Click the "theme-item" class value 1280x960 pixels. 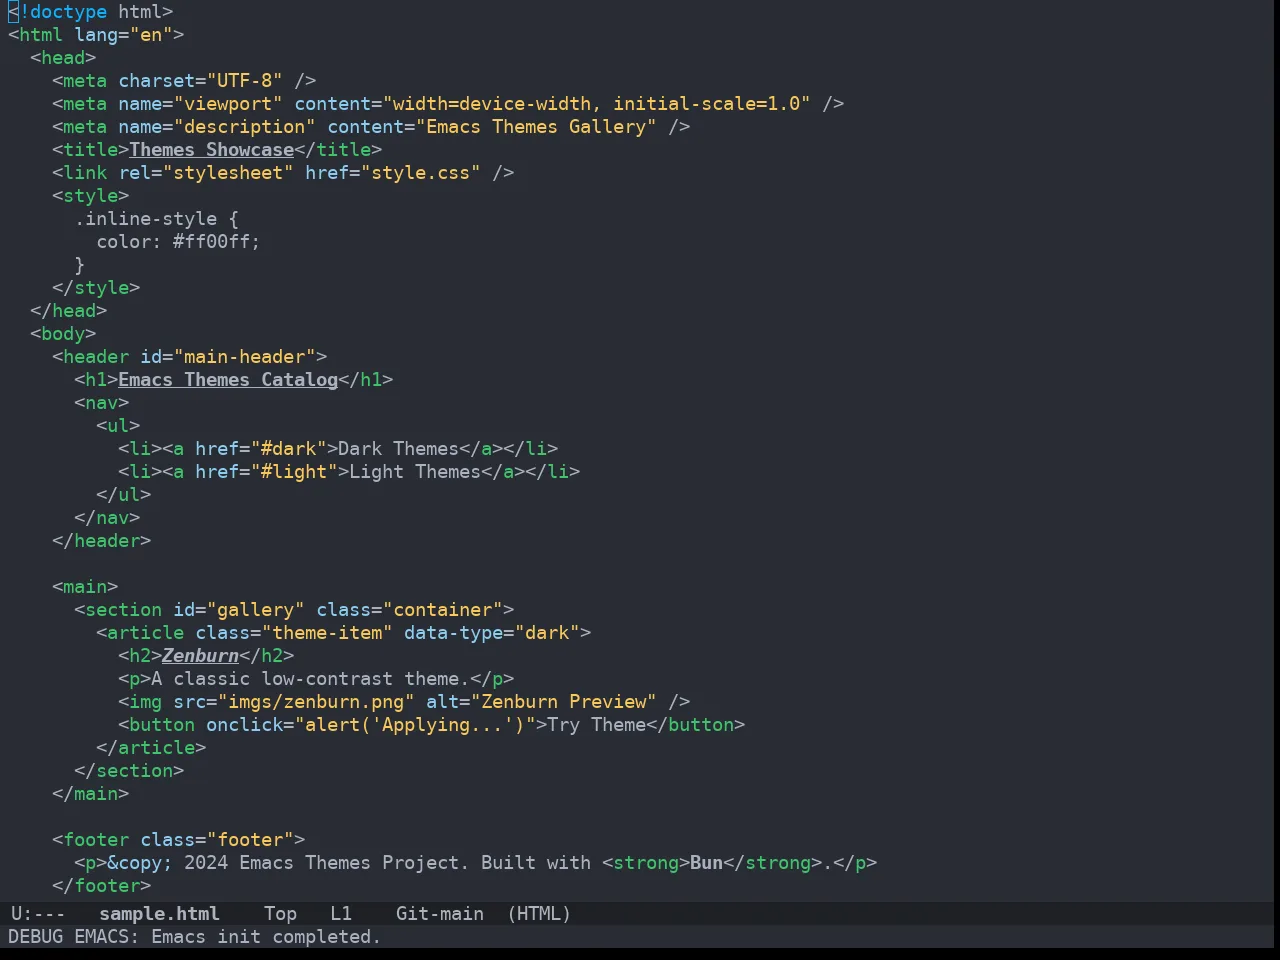tap(327, 633)
